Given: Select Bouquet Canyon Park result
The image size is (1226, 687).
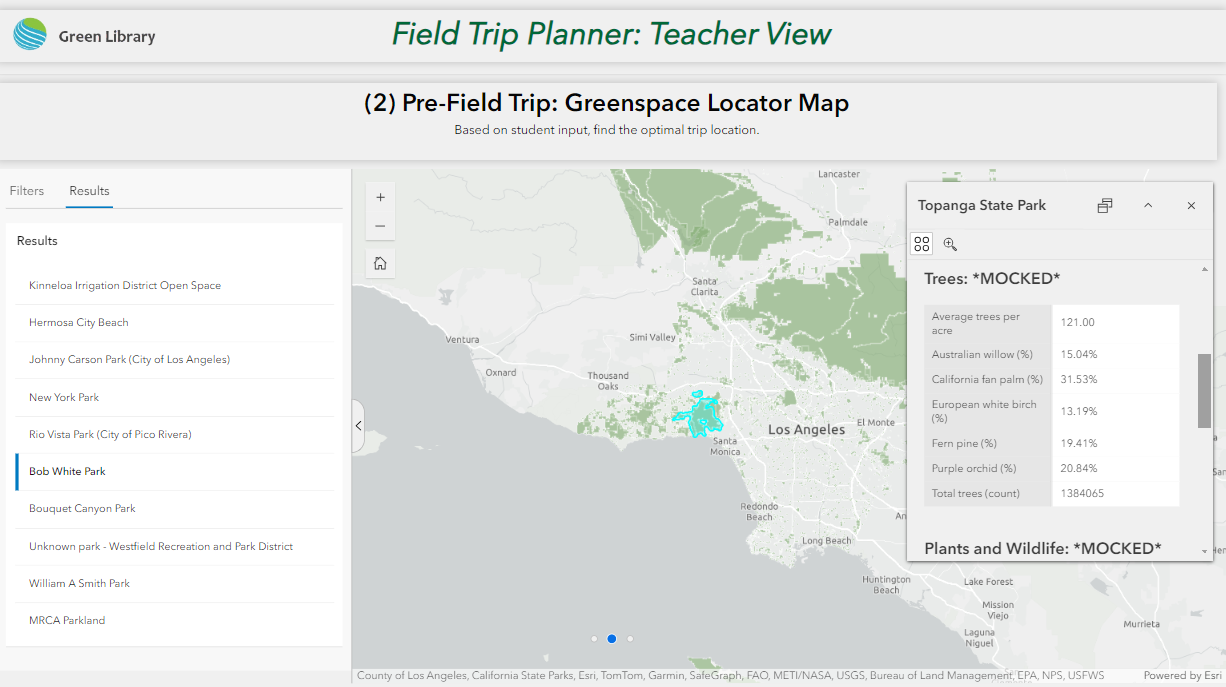Looking at the screenshot, I should pyautogui.click(x=82, y=509).
